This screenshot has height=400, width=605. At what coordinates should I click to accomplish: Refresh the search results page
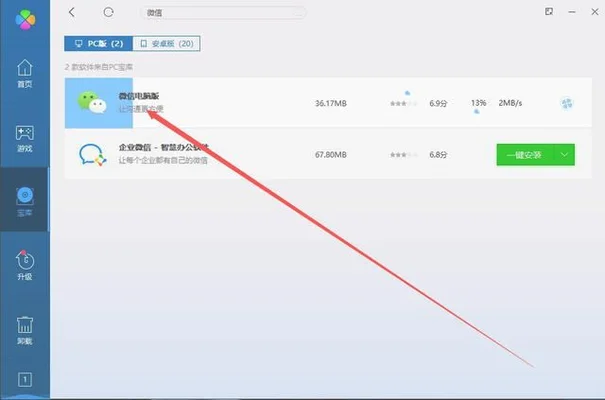[108, 12]
